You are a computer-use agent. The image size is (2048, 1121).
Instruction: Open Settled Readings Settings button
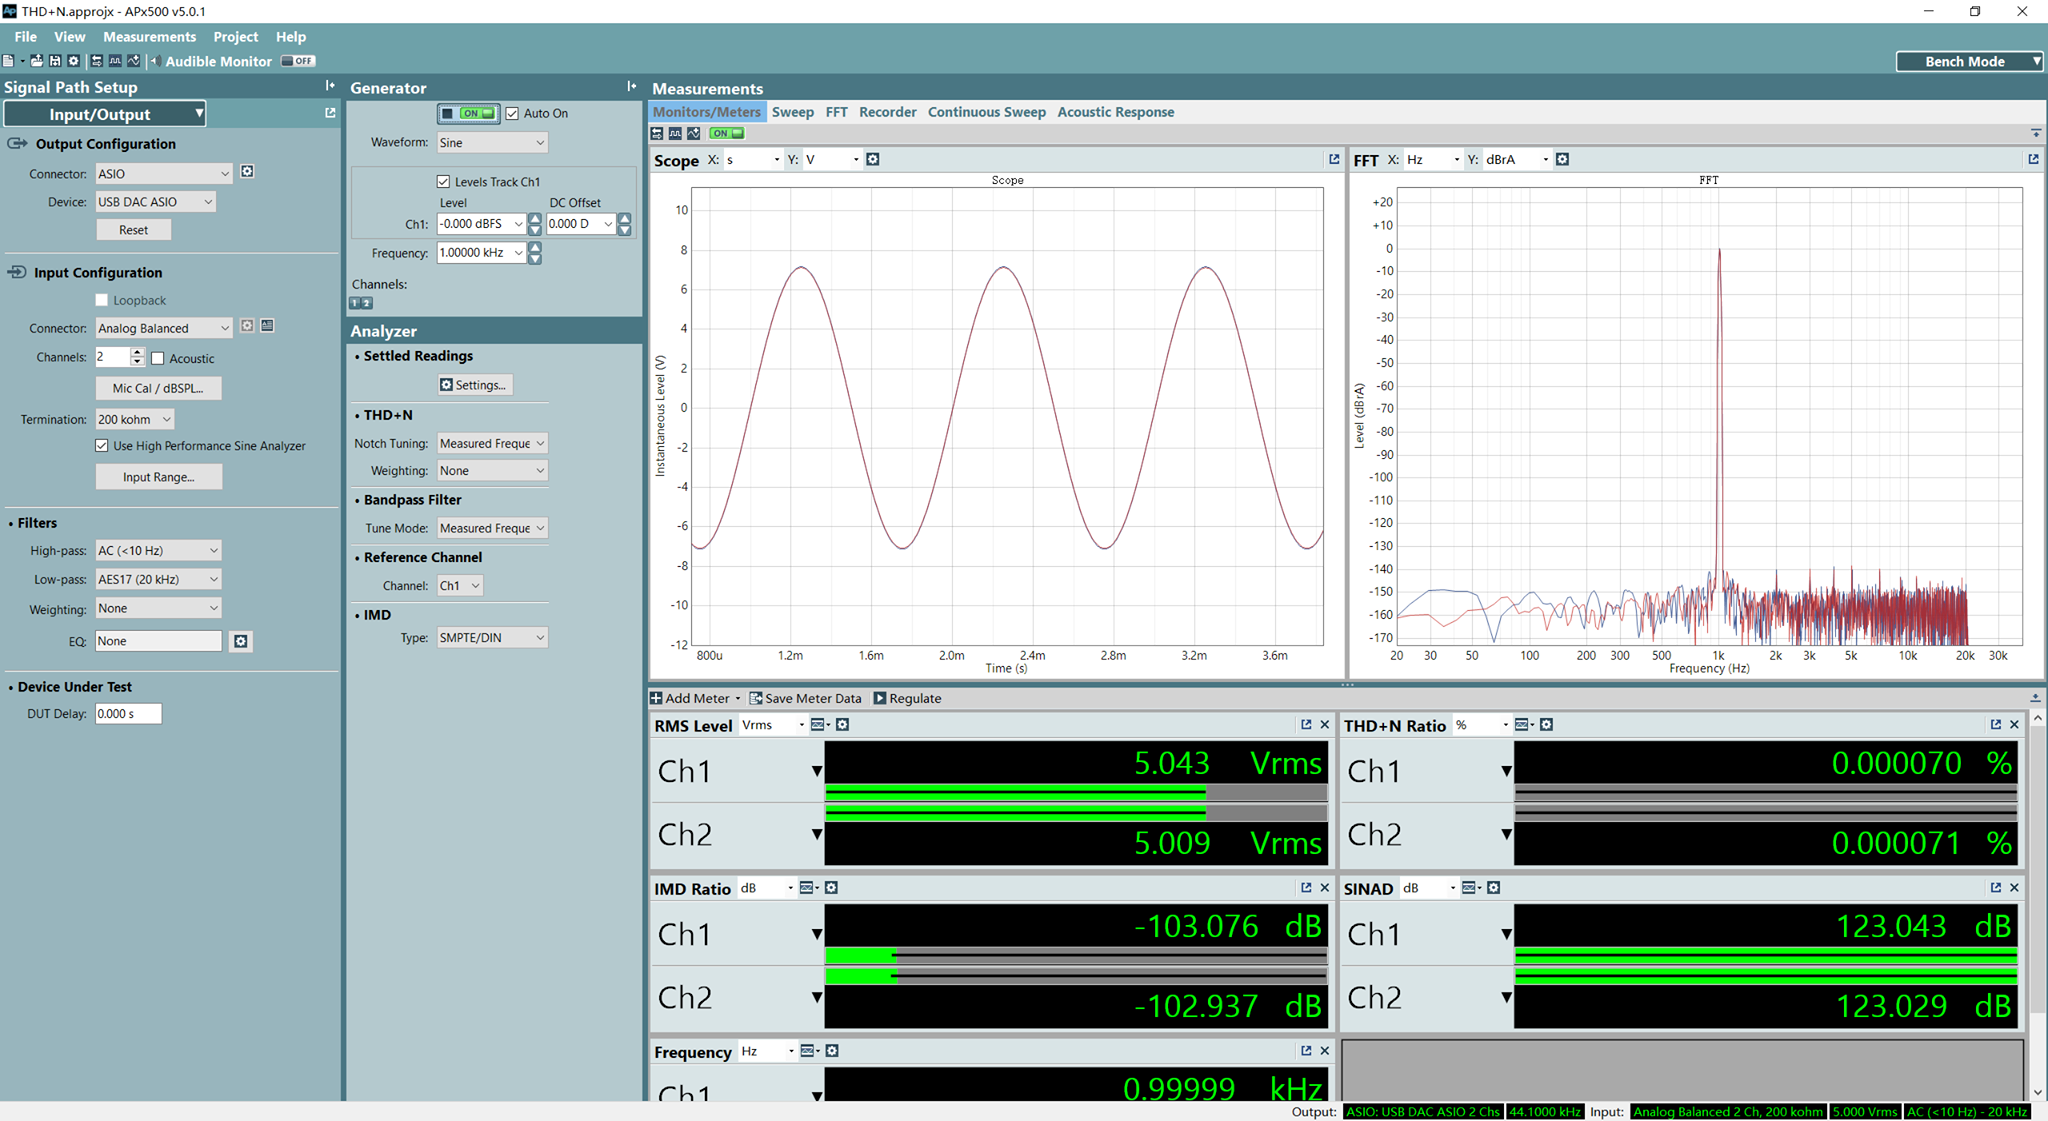(x=475, y=385)
